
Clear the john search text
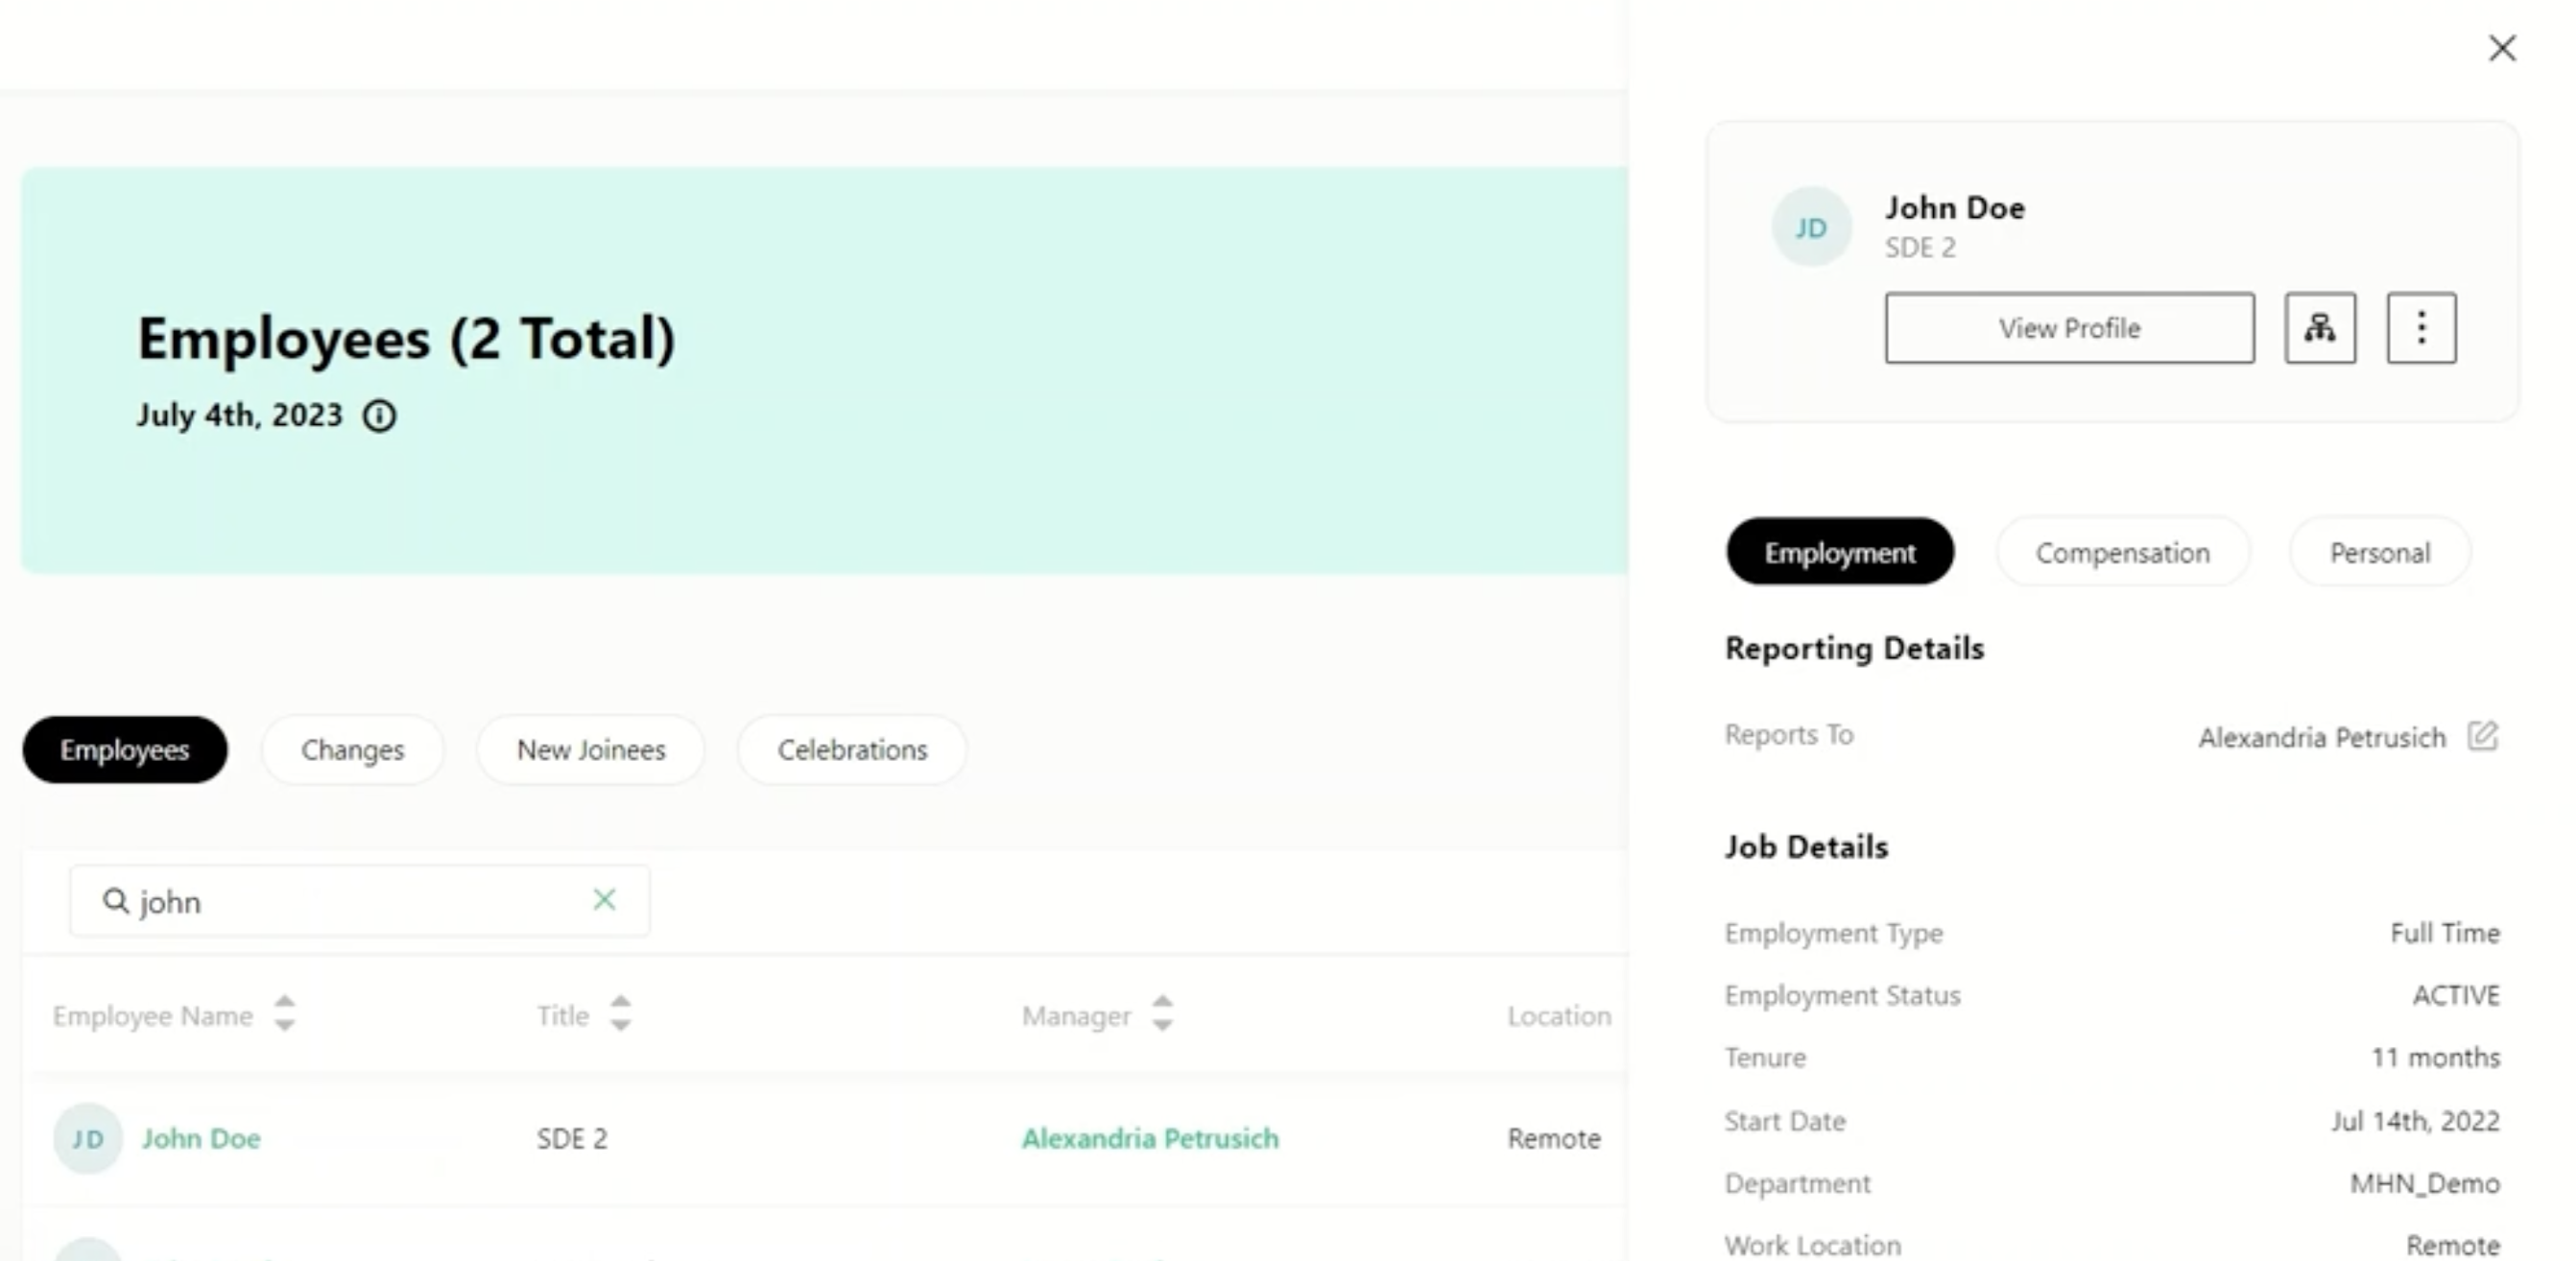pos(604,900)
